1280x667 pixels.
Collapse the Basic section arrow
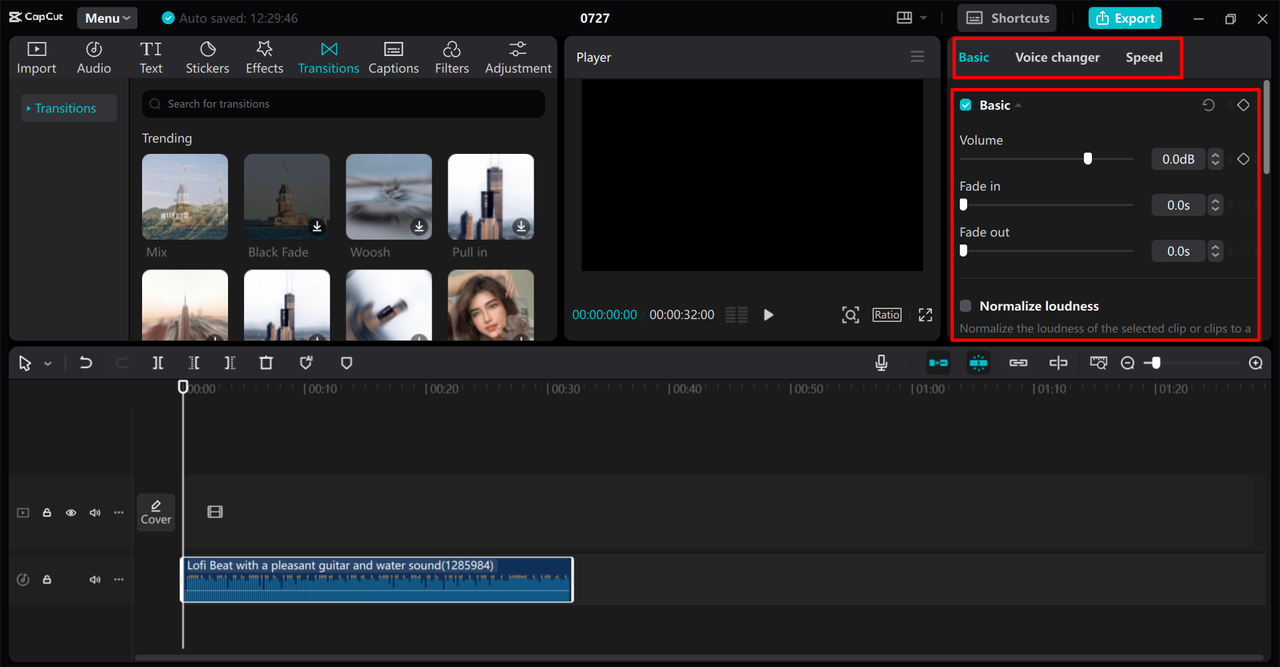1018,105
